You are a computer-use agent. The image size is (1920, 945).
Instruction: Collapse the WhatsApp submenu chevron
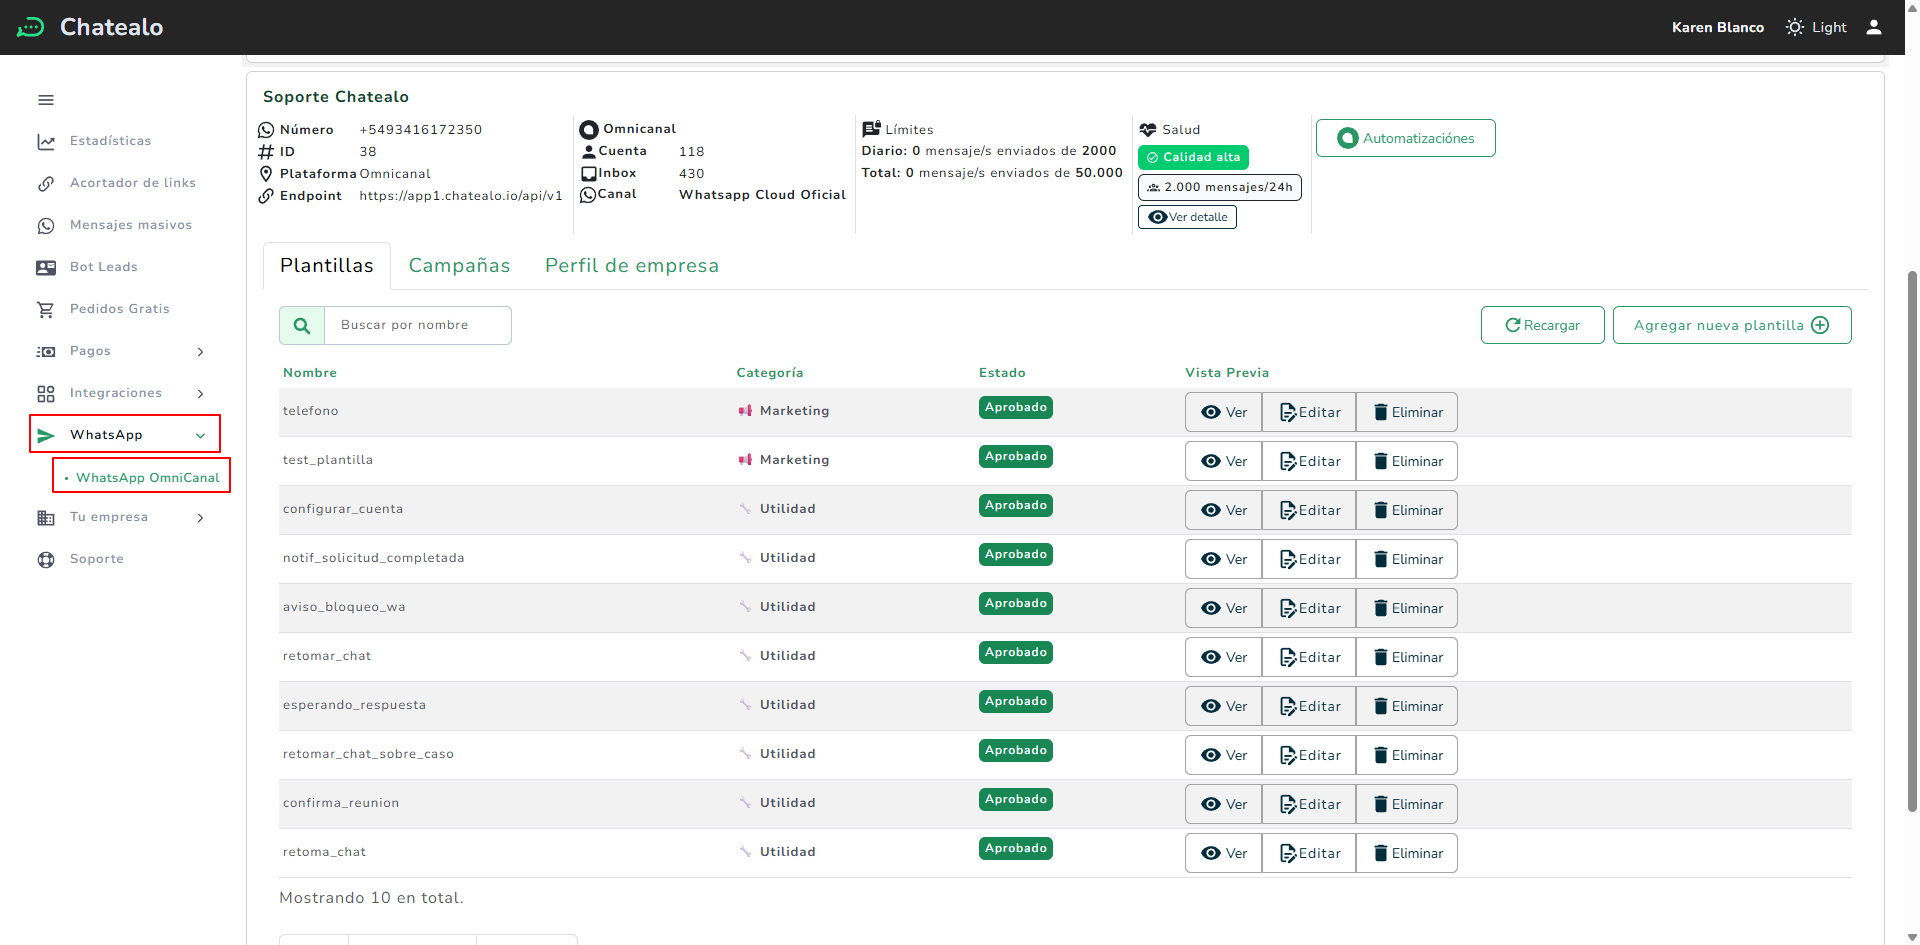(200, 436)
